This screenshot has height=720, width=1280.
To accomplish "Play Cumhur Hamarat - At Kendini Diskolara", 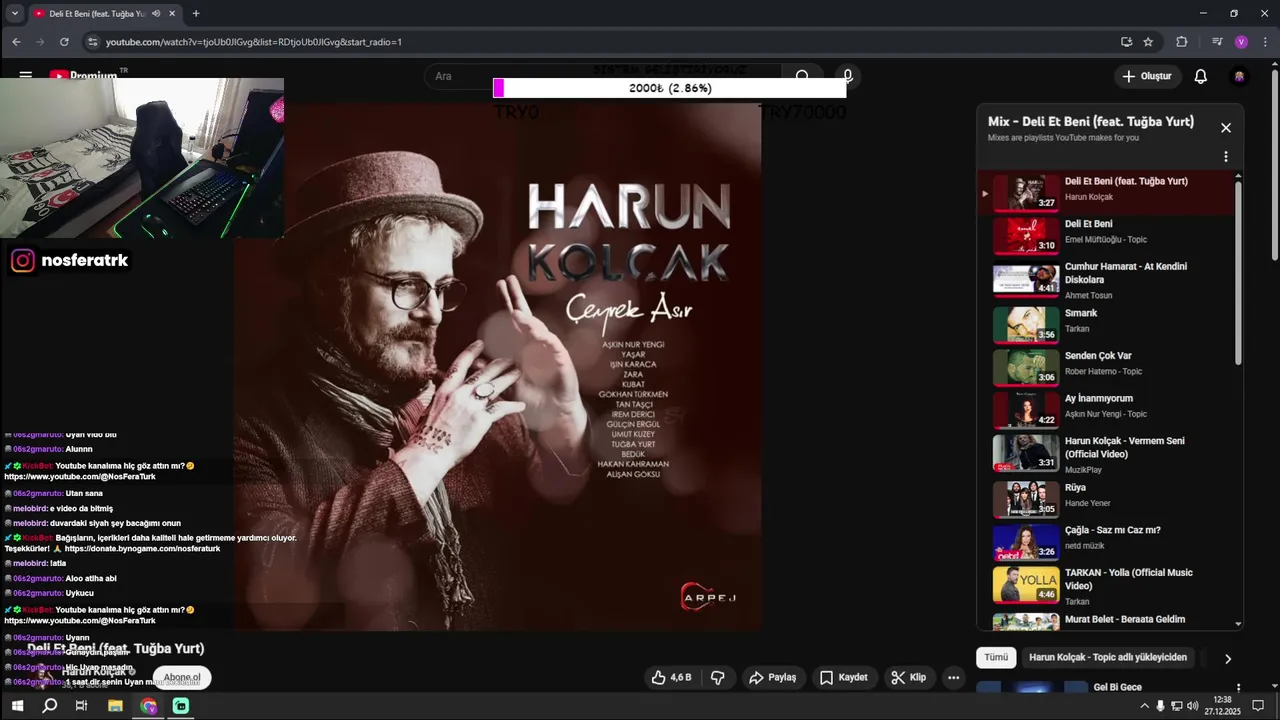I will pos(1107,280).
